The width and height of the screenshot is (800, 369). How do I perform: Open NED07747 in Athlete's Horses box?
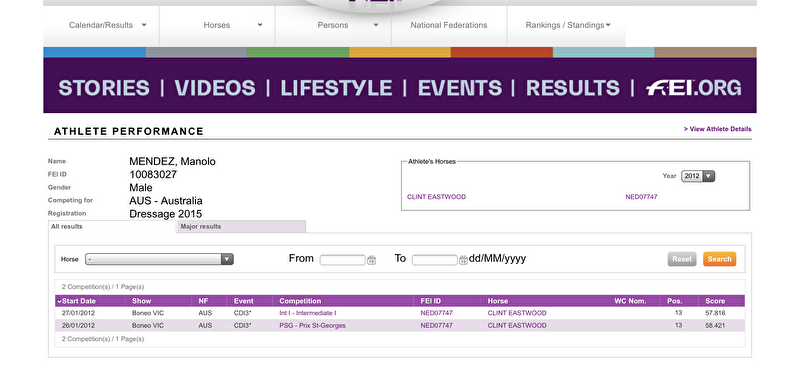point(641,197)
